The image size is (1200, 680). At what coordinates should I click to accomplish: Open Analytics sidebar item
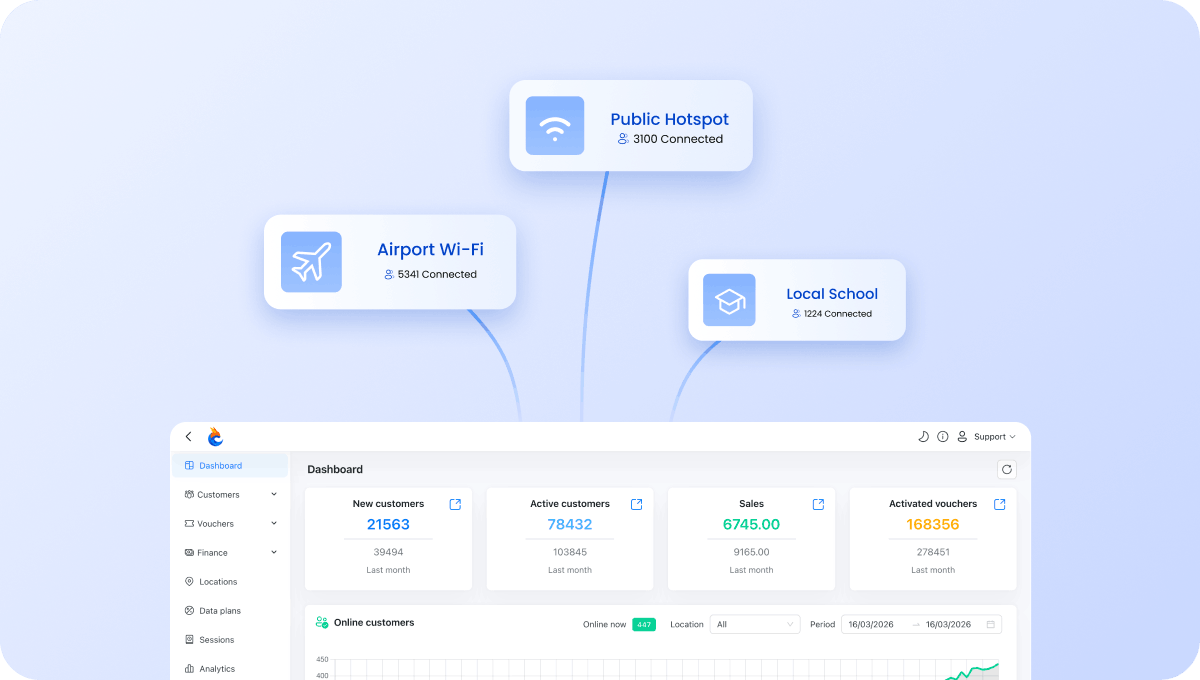(x=230, y=668)
